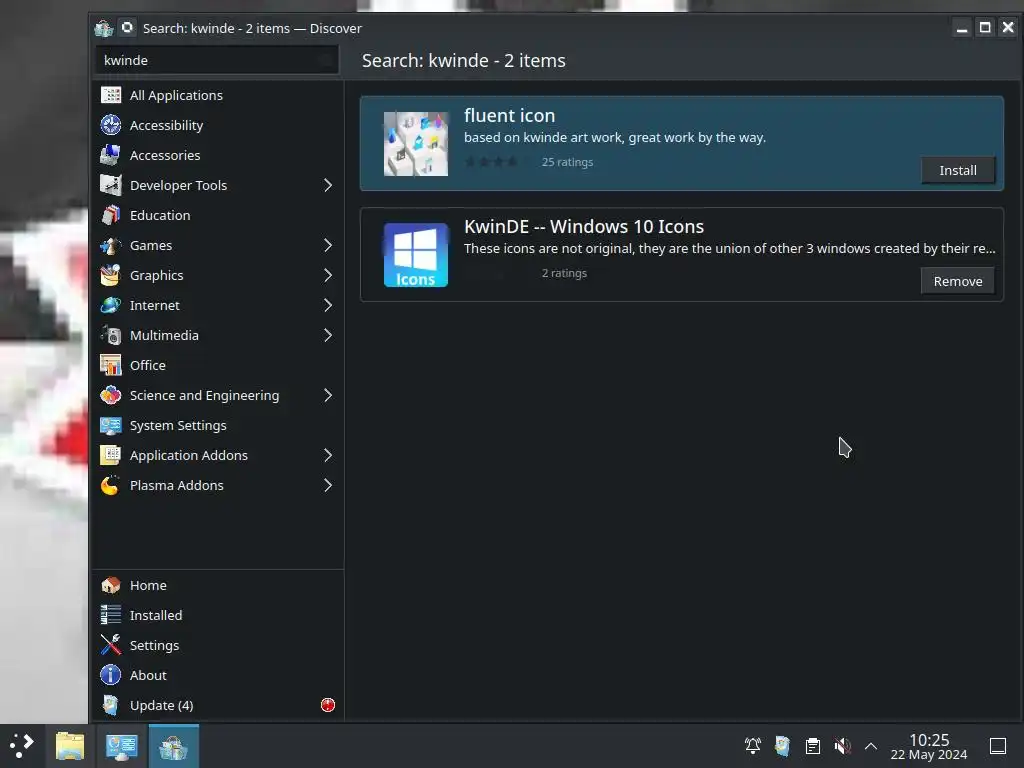The height and width of the screenshot is (768, 1024).
Task: Click the show desktop button
Action: coord(998,746)
